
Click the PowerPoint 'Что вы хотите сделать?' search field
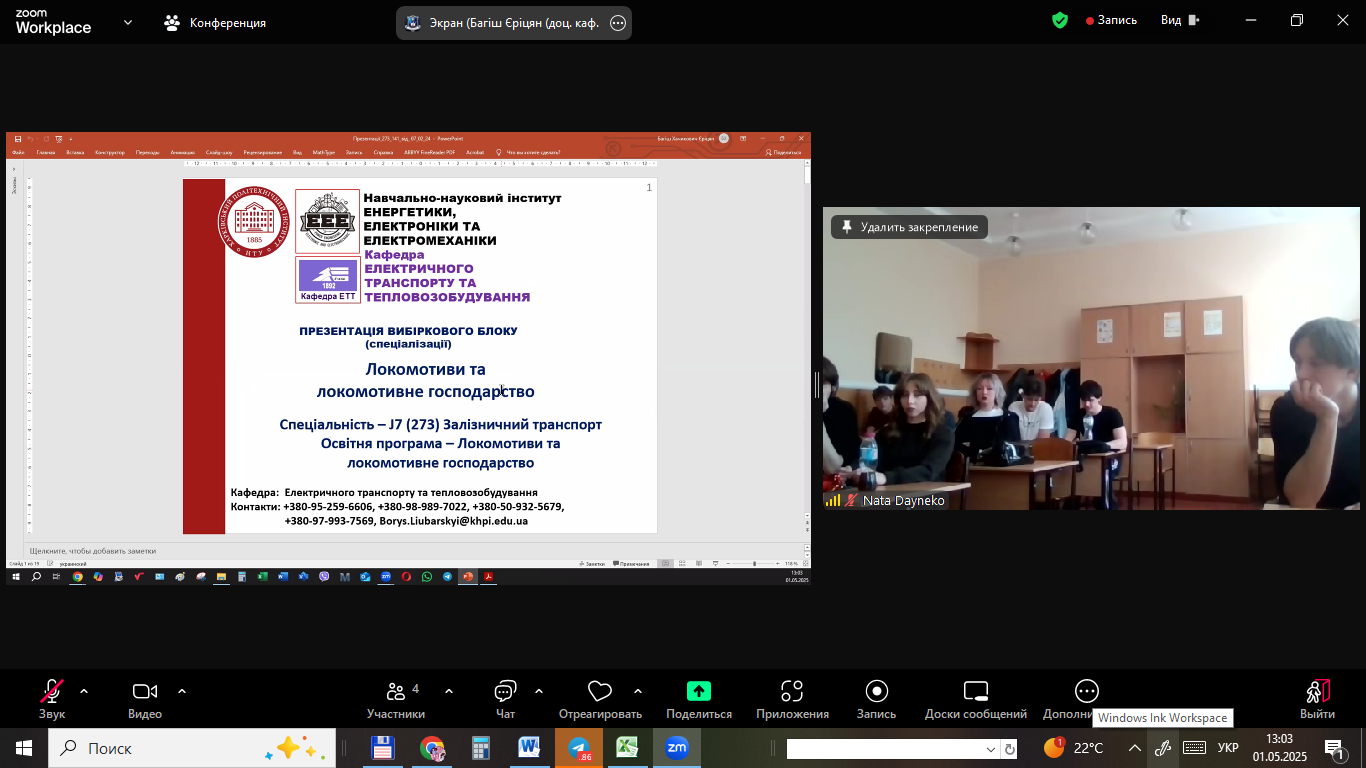point(533,153)
